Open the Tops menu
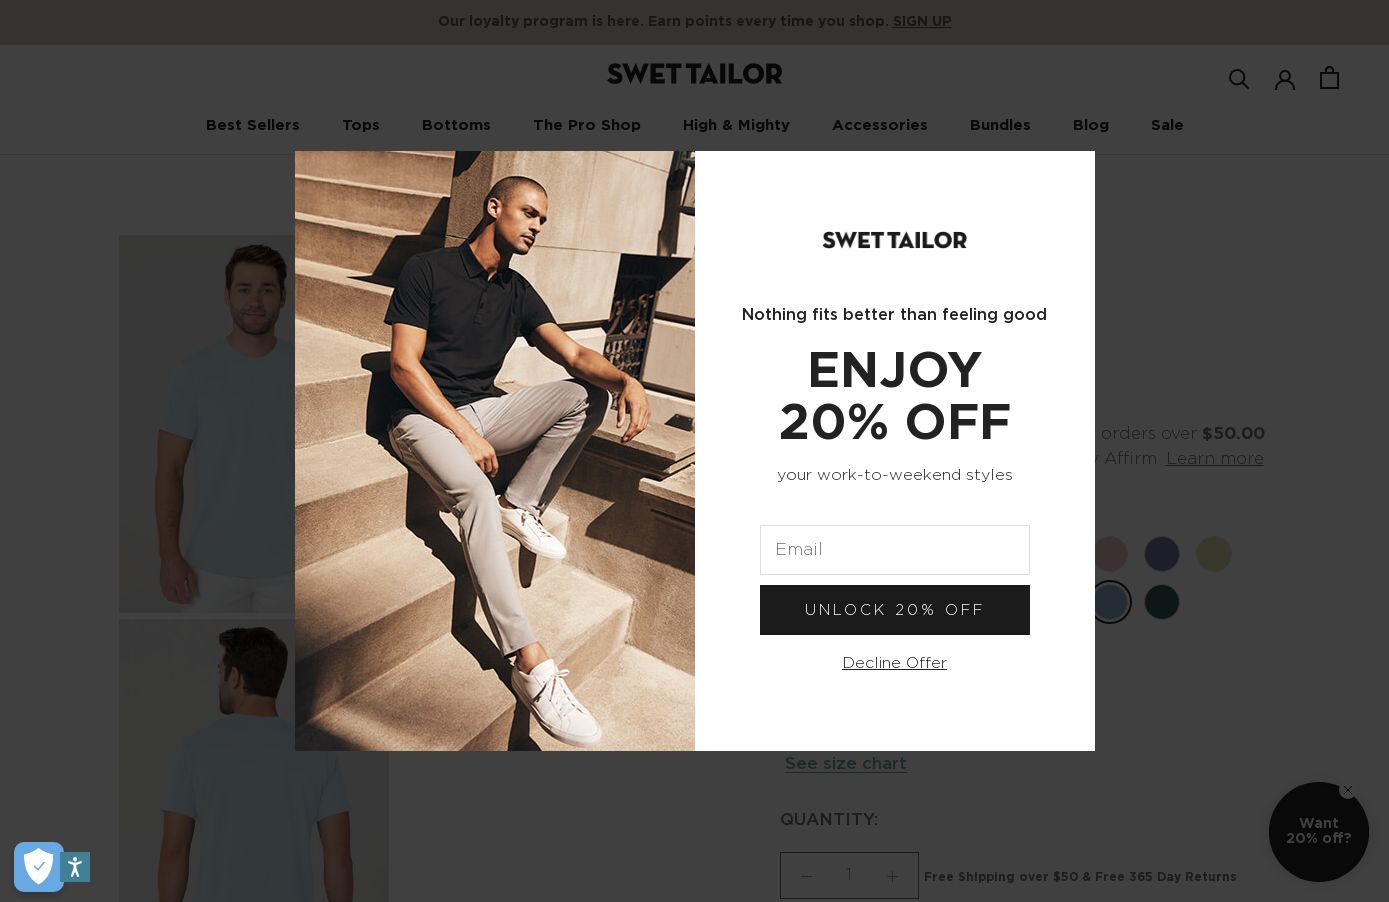Viewport: 1389px width, 902px height. (361, 125)
